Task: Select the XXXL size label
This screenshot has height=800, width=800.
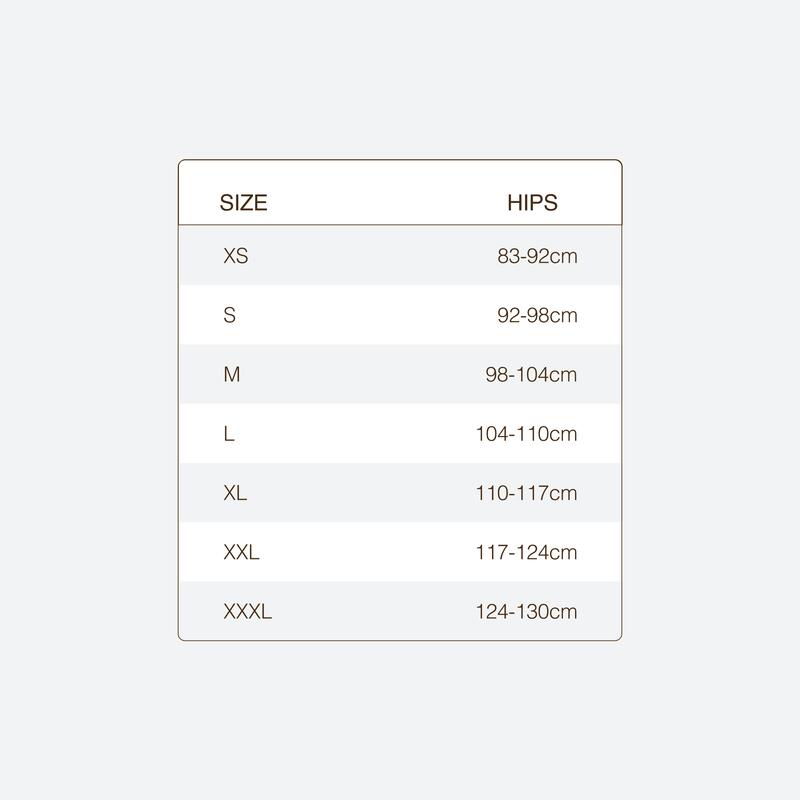Action: [x=247, y=611]
